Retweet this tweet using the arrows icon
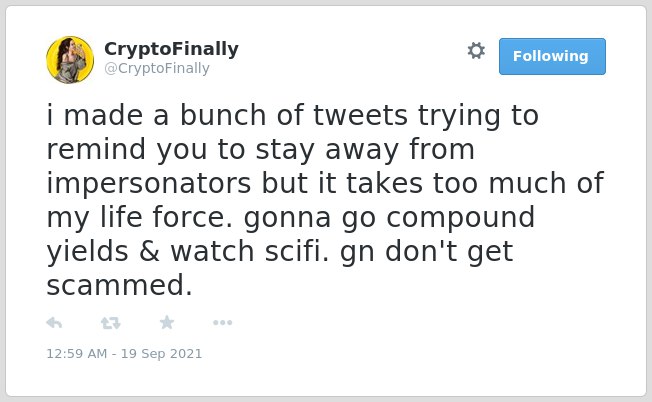Image resolution: width=652 pixels, height=402 pixels. 111,323
